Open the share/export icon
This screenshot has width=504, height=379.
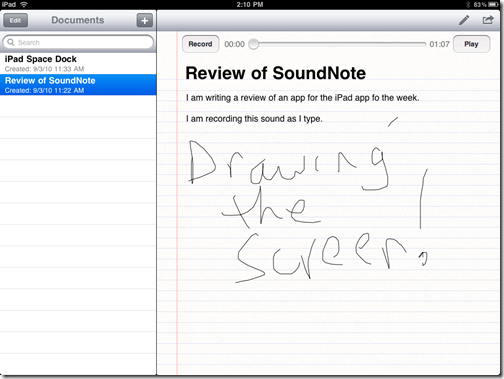(x=488, y=20)
